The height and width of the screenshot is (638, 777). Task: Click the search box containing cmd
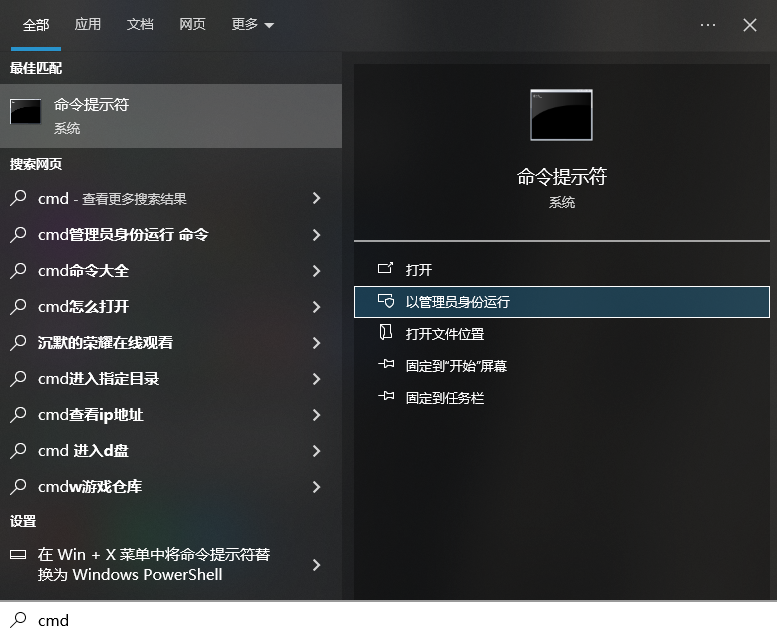pos(388,620)
